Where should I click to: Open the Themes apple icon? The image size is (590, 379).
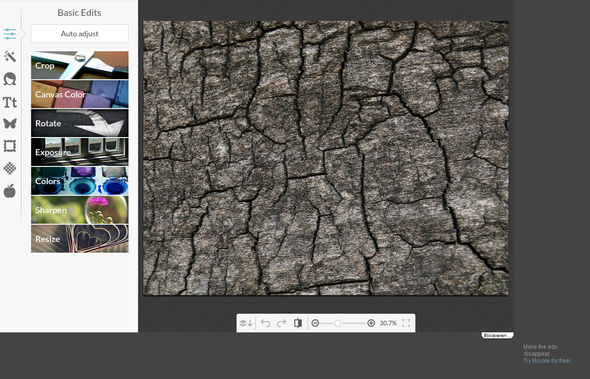[10, 191]
